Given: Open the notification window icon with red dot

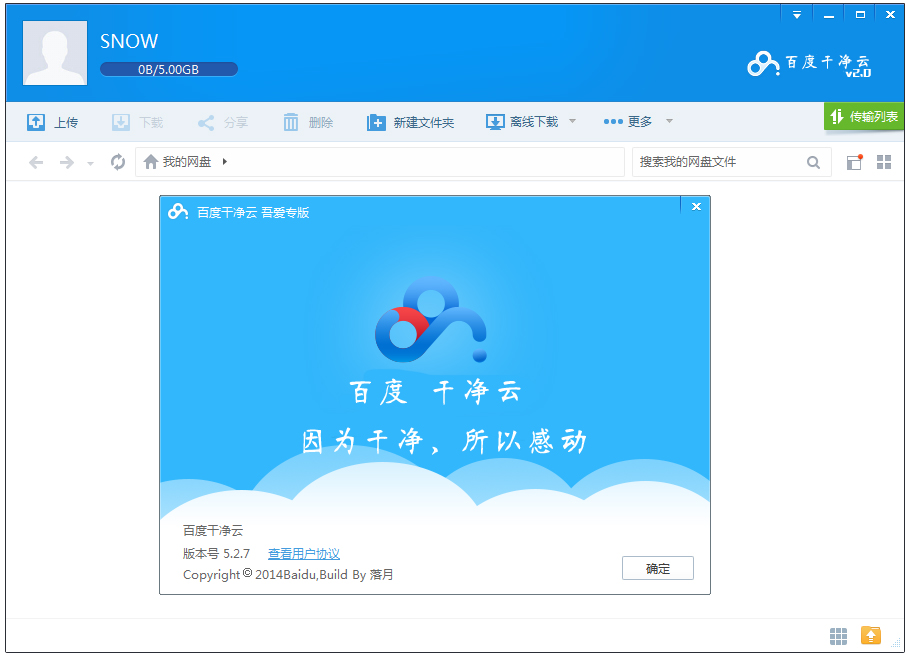Looking at the screenshot, I should (x=855, y=162).
